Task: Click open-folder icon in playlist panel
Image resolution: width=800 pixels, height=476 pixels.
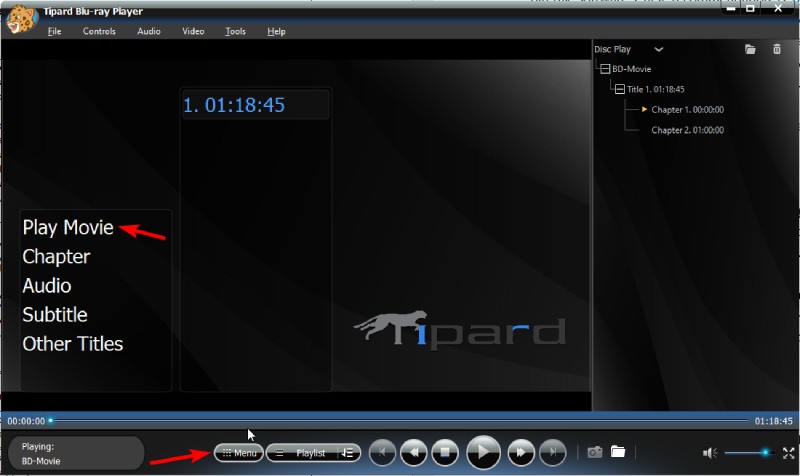Action: [x=750, y=49]
